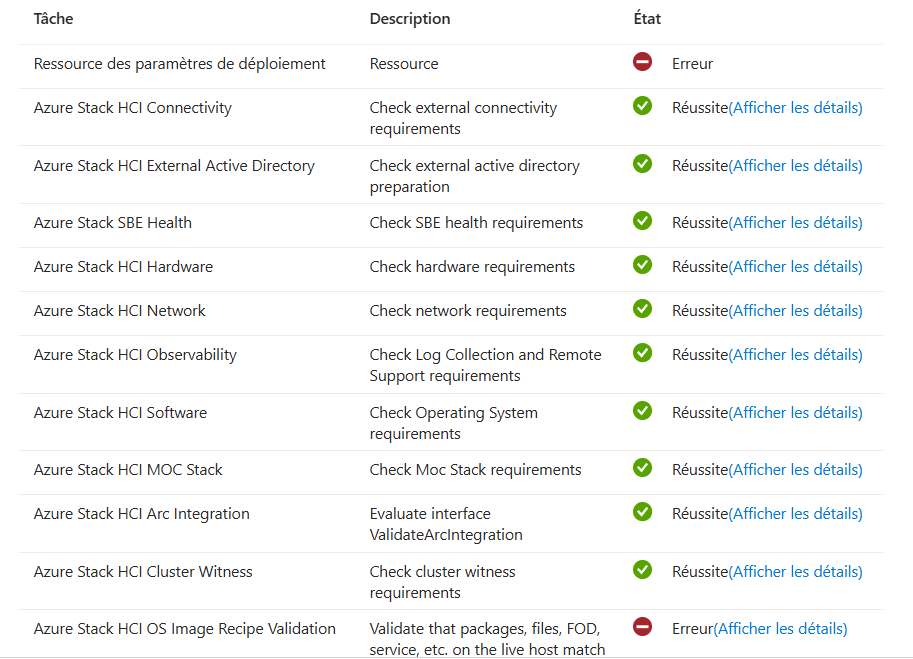Image resolution: width=913 pixels, height=659 pixels.
Task: Click success checkmark for Azure Stack SBE Health
Action: tap(642, 221)
